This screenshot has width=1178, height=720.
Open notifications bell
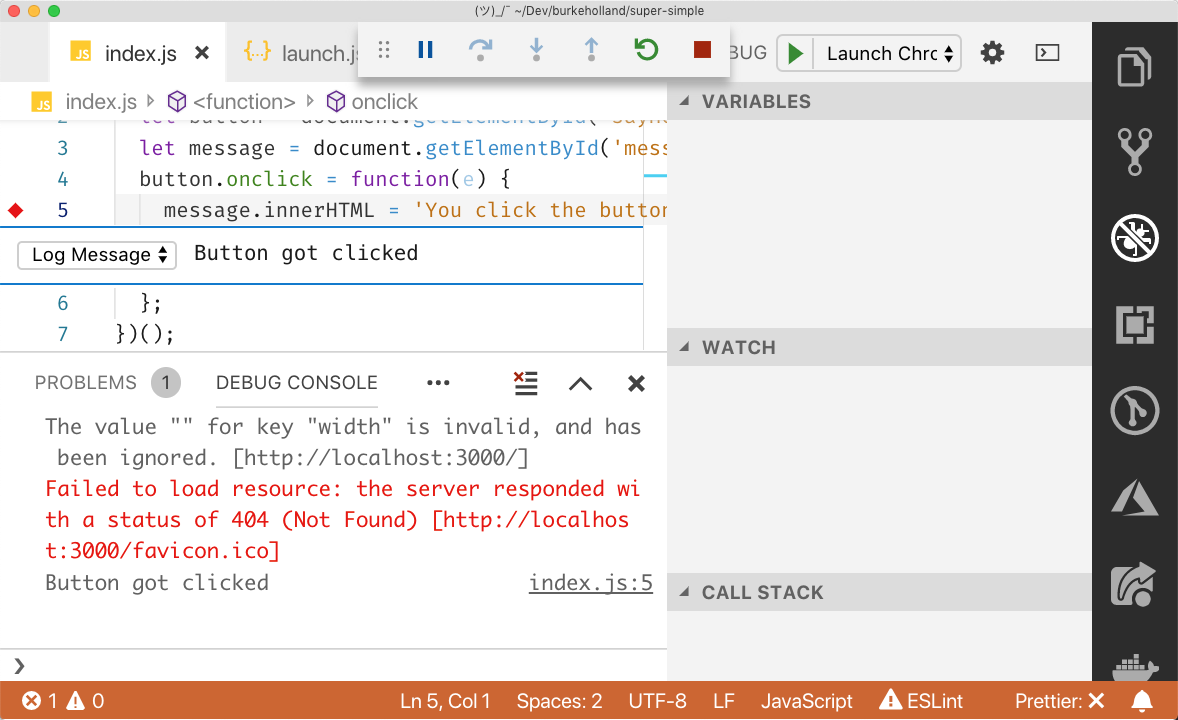click(1142, 701)
